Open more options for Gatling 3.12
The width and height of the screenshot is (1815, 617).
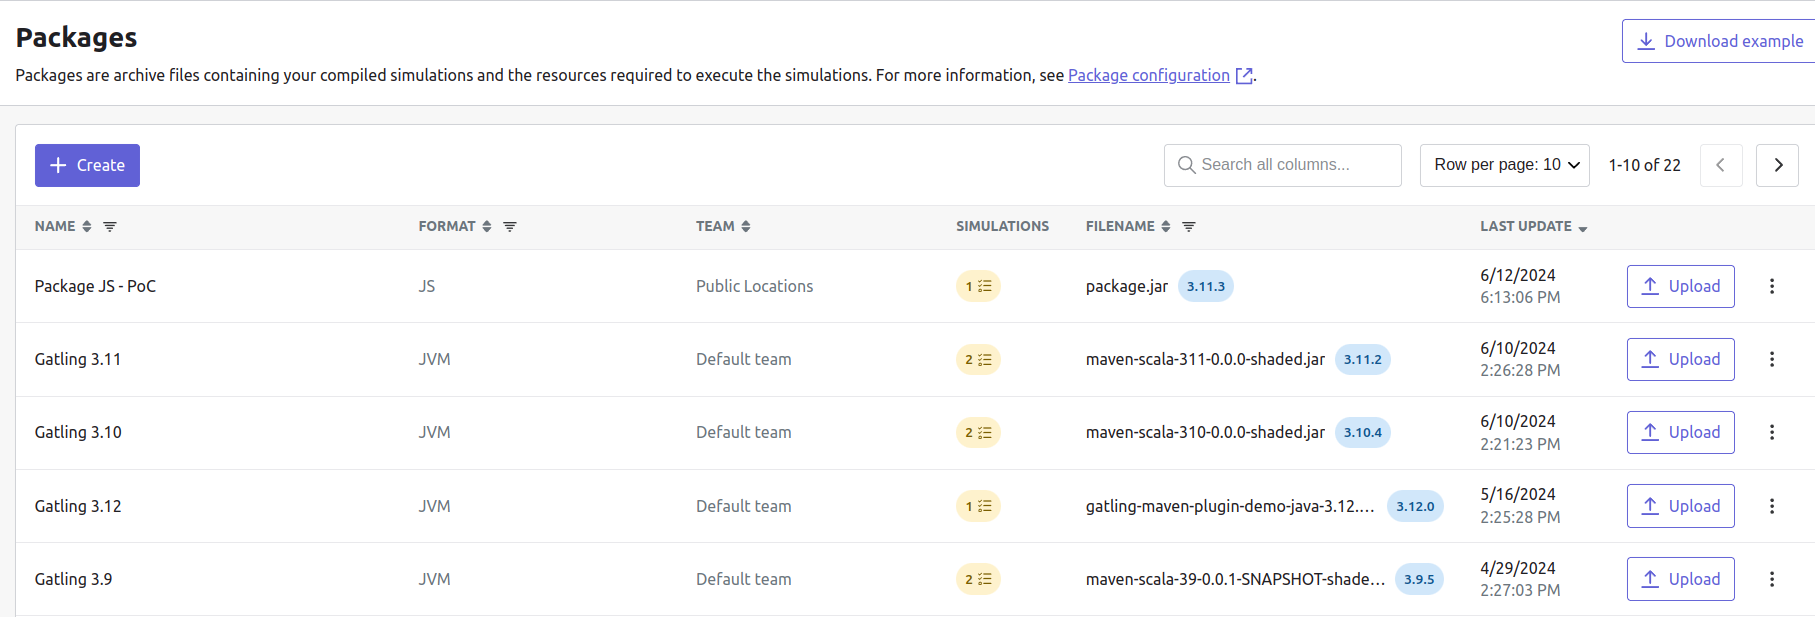point(1772,506)
